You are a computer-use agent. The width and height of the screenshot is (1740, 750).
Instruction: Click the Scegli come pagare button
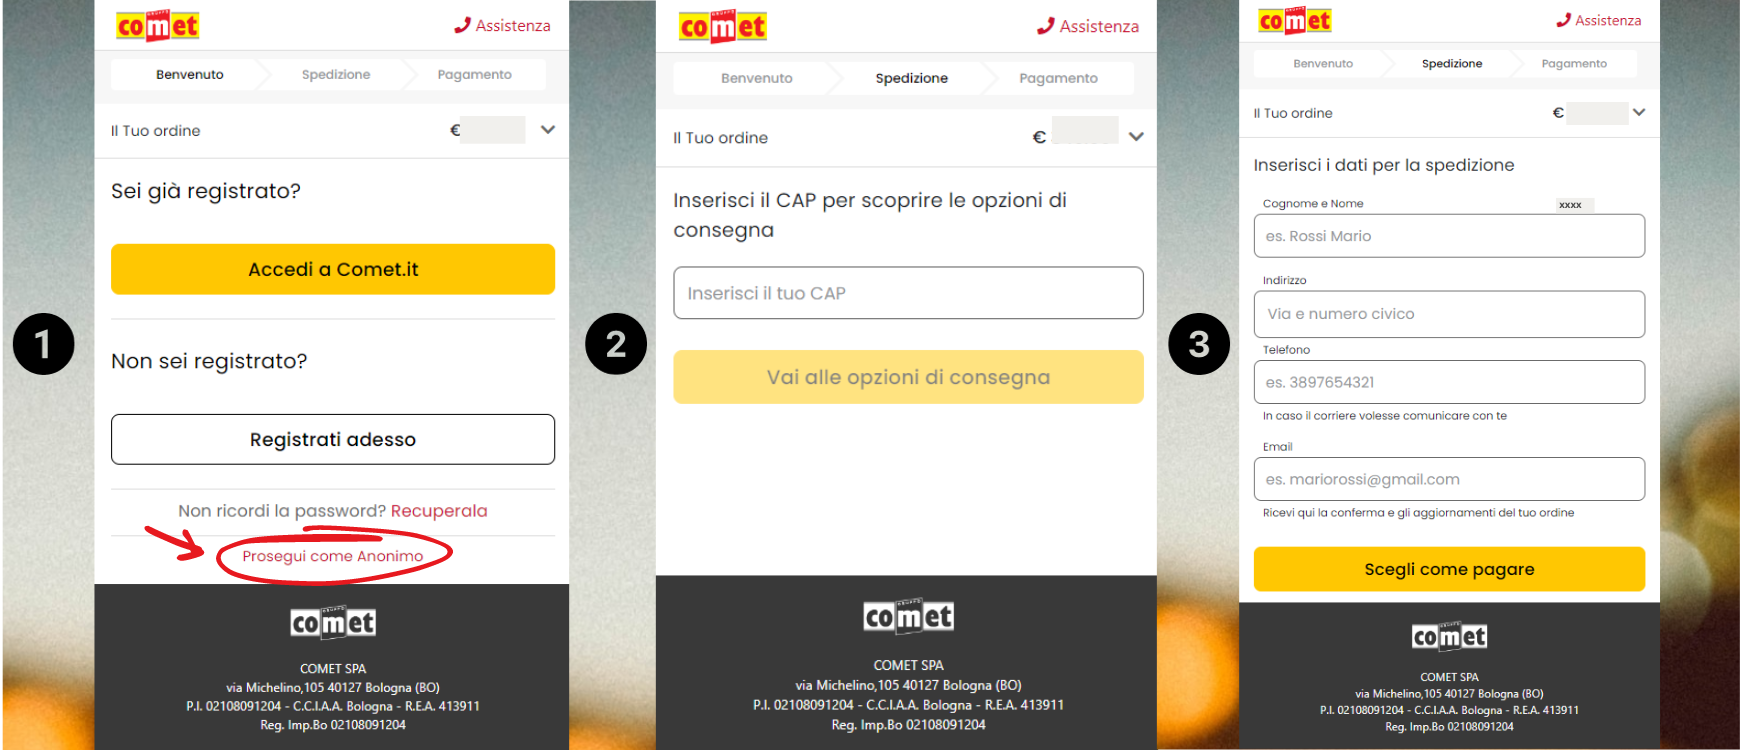[1449, 569]
